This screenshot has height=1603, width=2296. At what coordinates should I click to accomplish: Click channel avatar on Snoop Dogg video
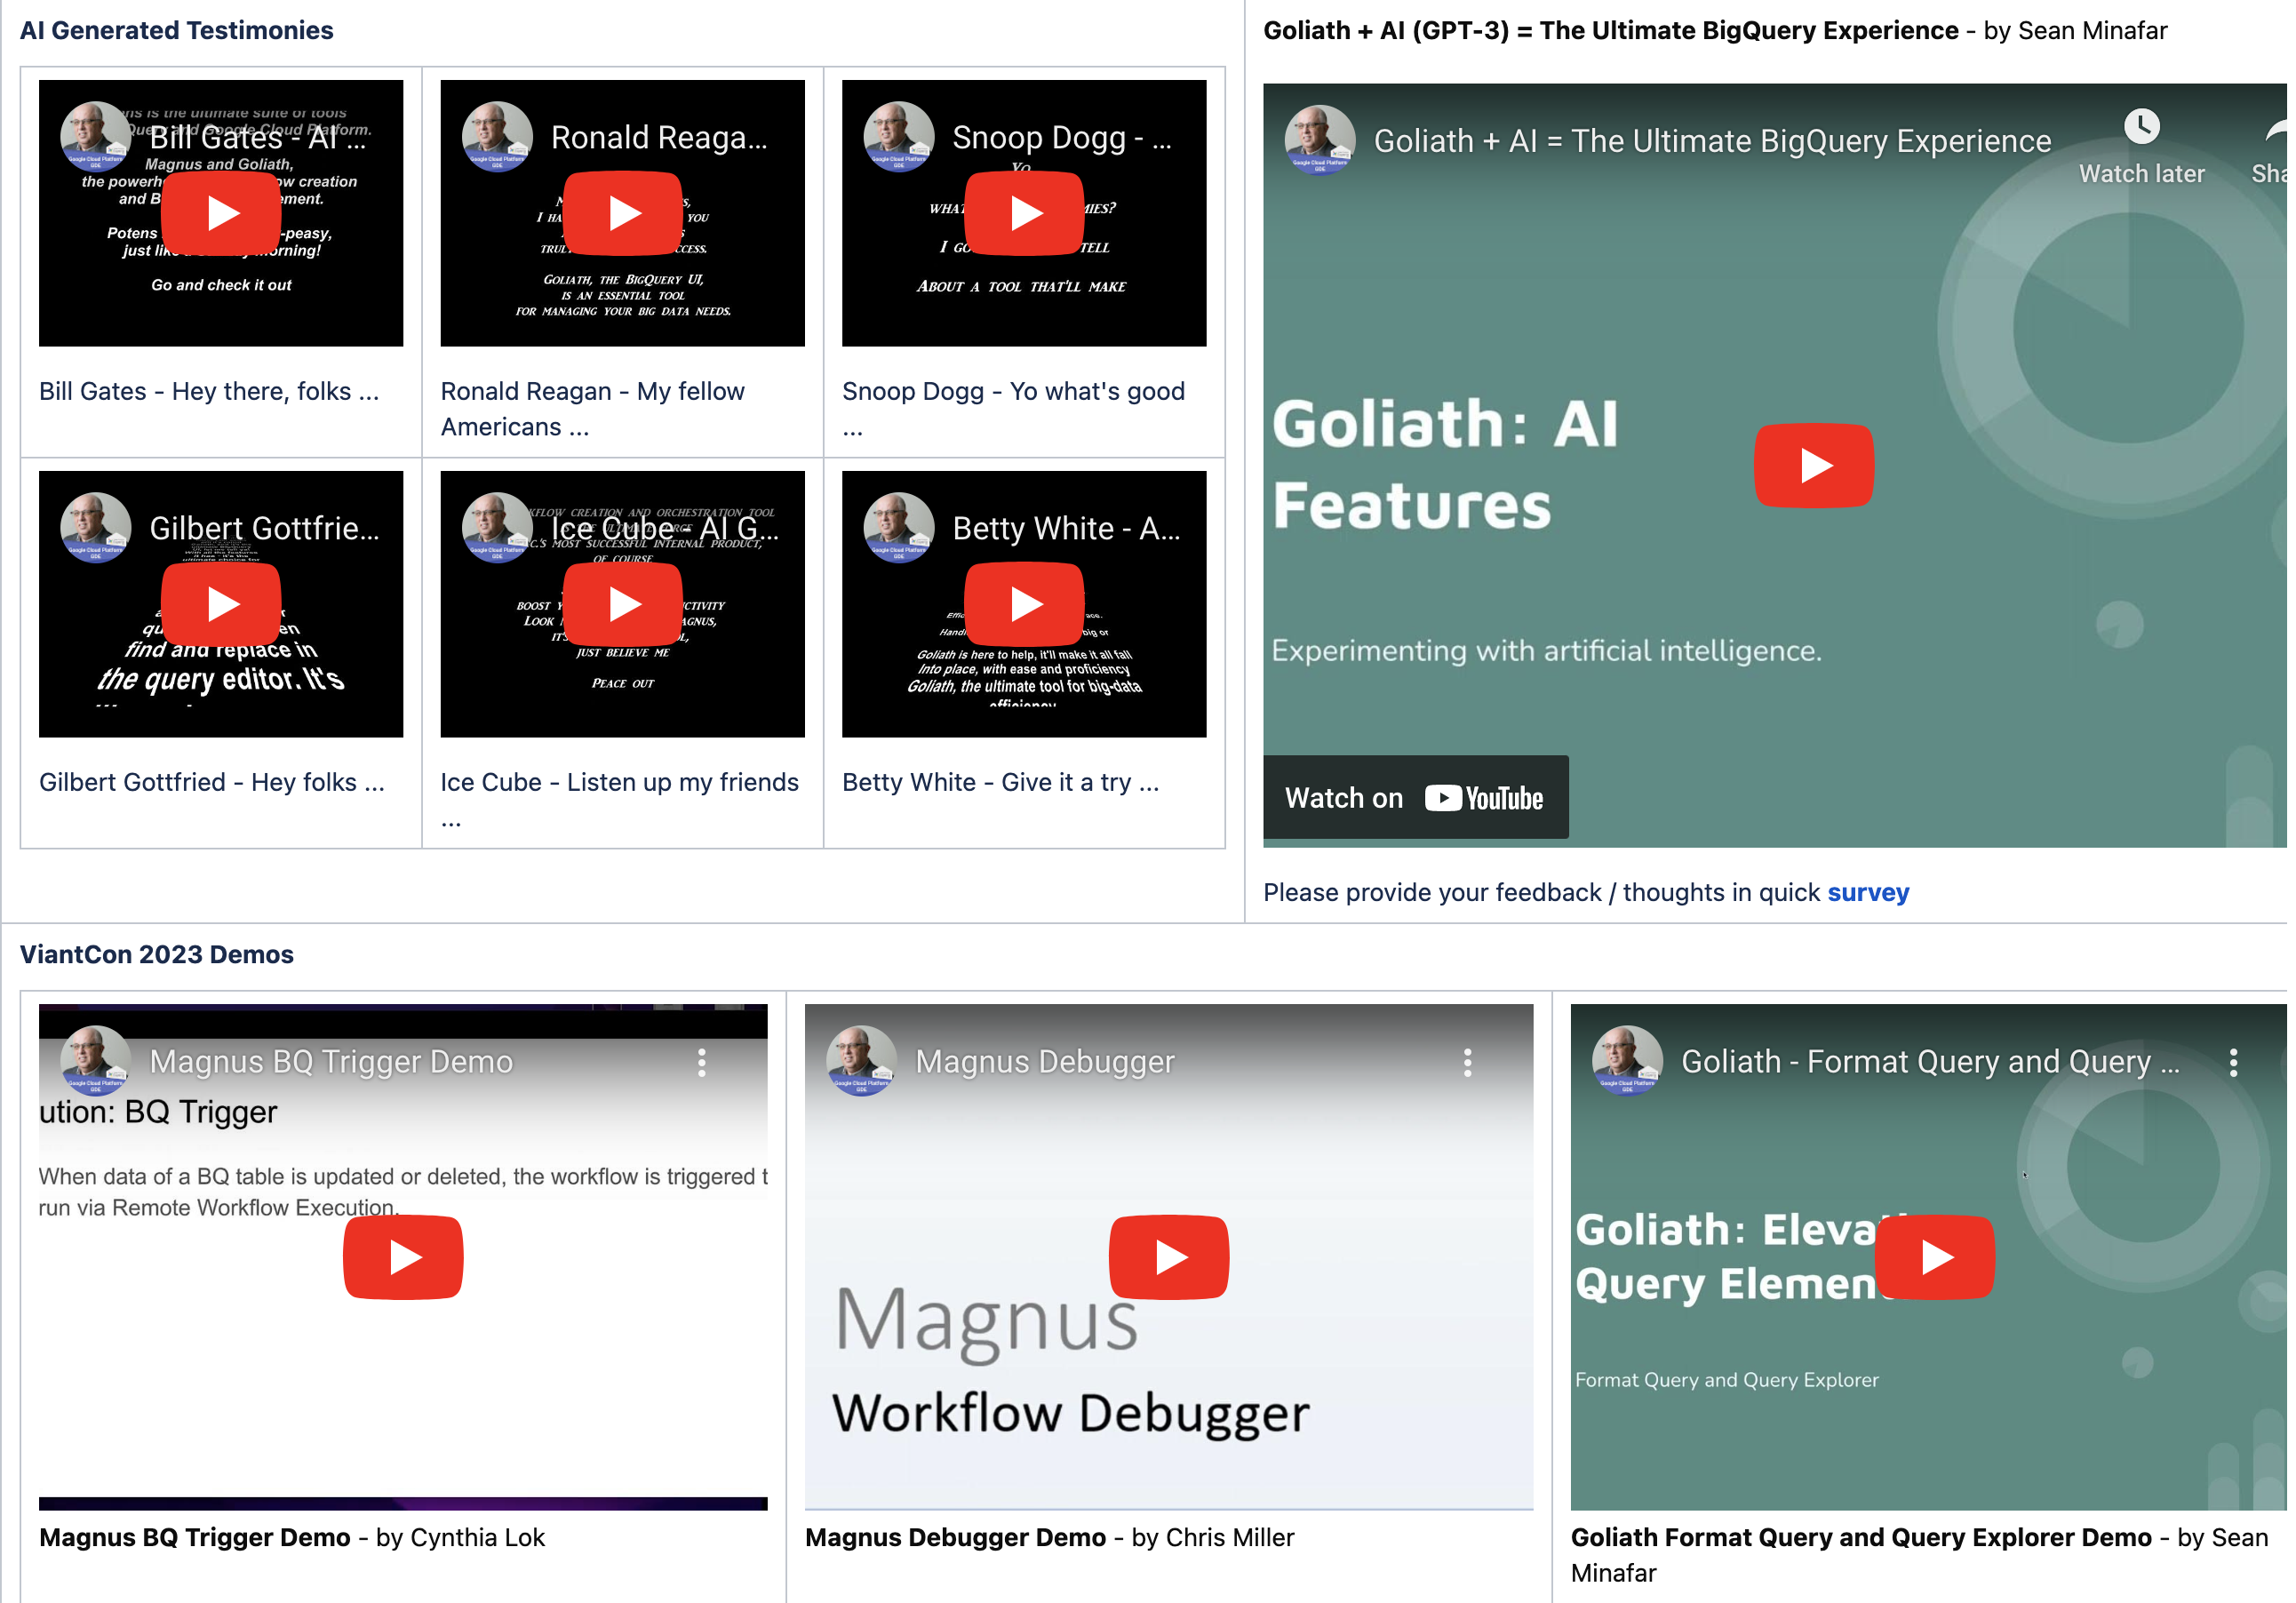tap(899, 136)
